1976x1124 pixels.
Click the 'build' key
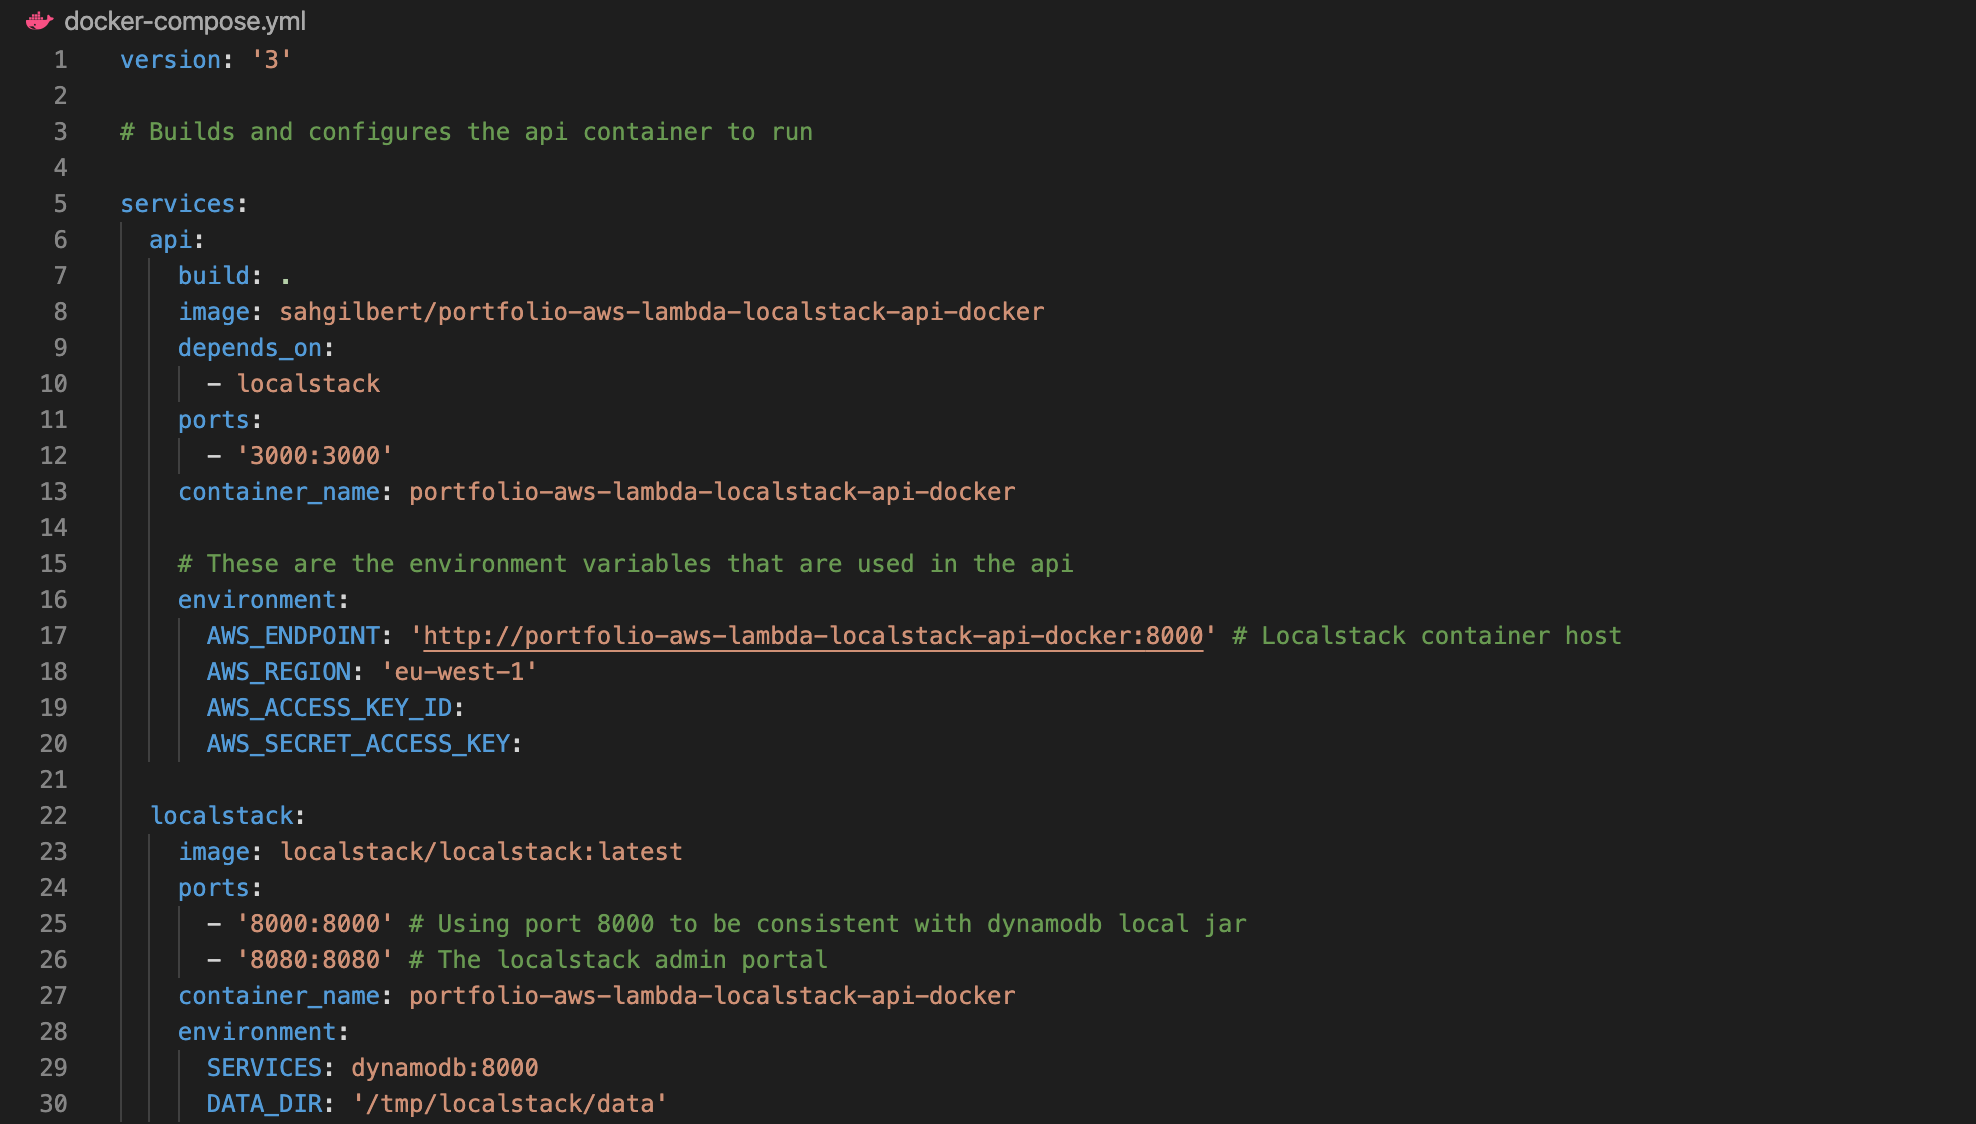click(213, 276)
